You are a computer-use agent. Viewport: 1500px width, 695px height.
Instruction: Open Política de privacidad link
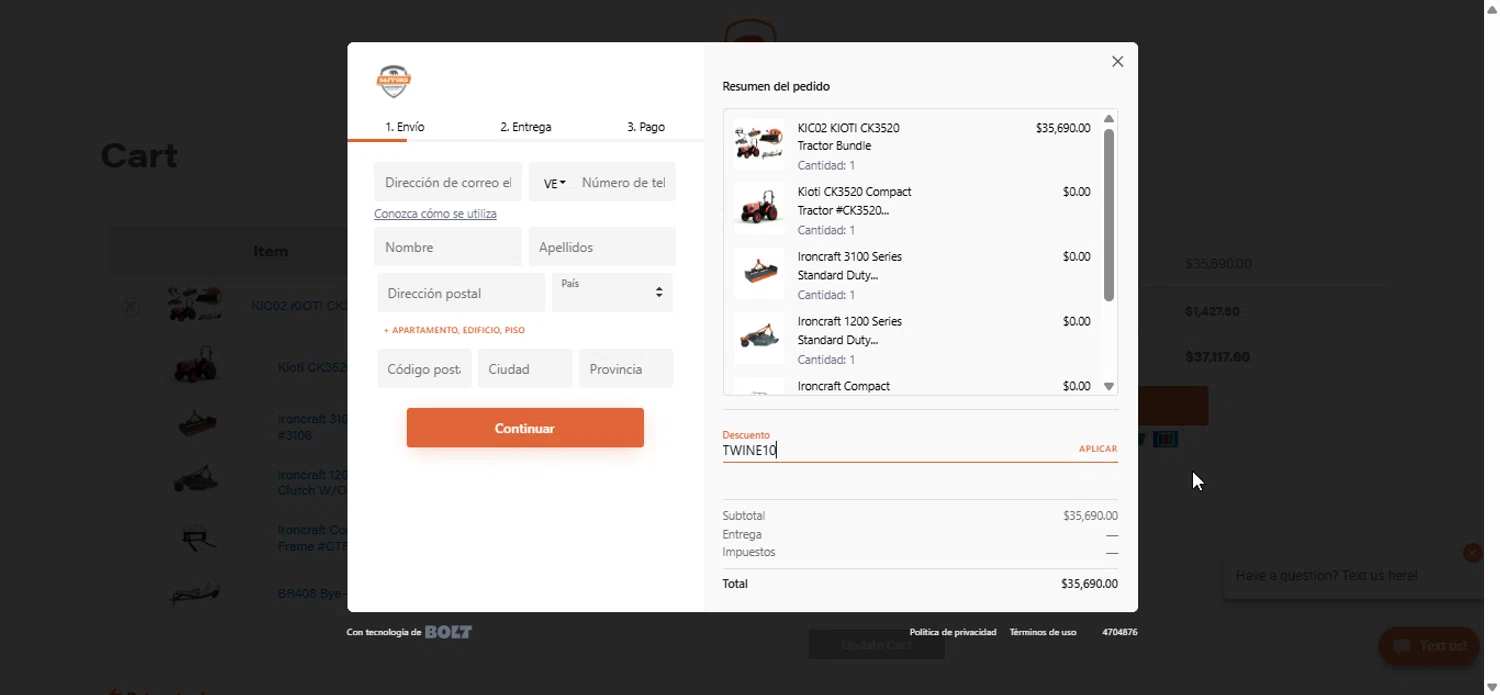pyautogui.click(x=953, y=632)
